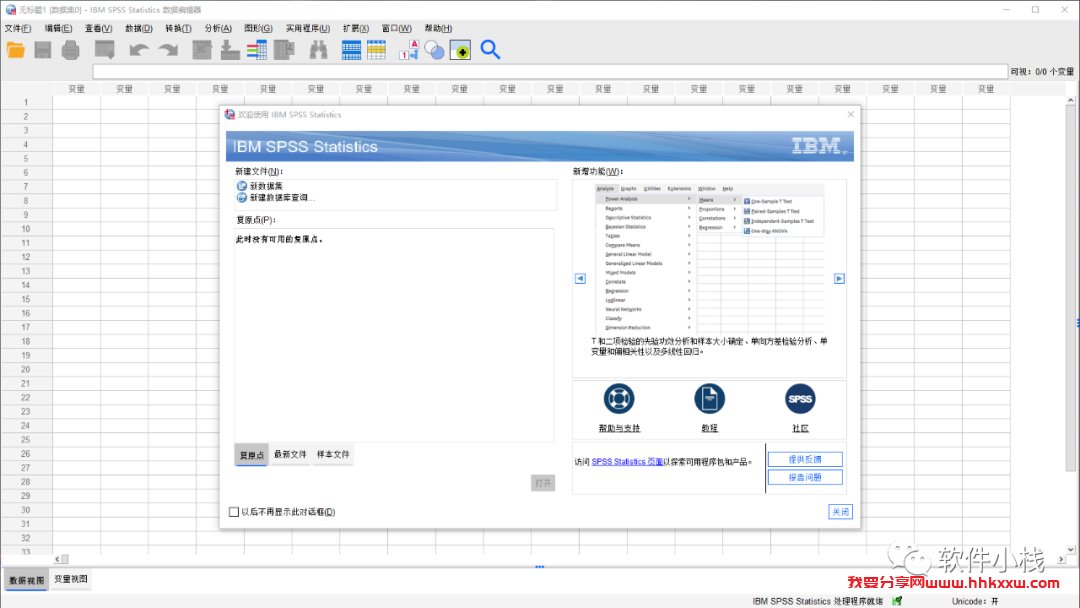Click the yellow table Select Cases icon

[377, 50]
